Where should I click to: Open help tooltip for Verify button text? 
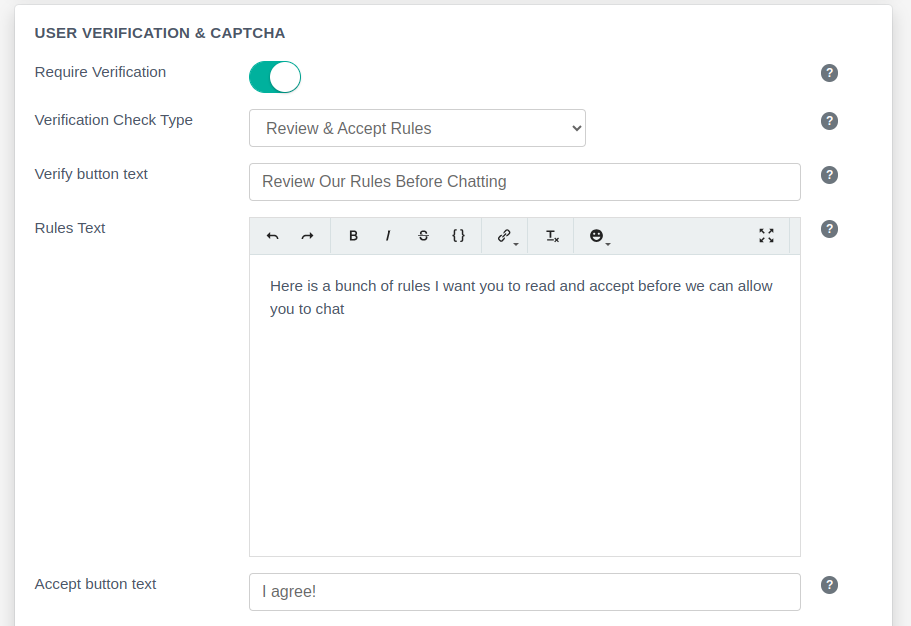click(x=829, y=175)
